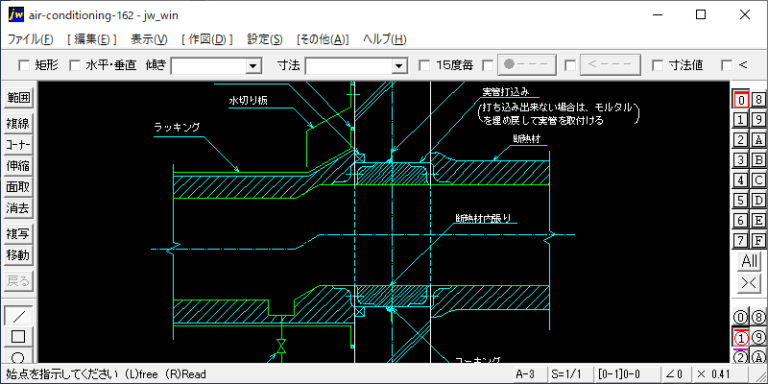Open the 設定(S) menu

264,40
